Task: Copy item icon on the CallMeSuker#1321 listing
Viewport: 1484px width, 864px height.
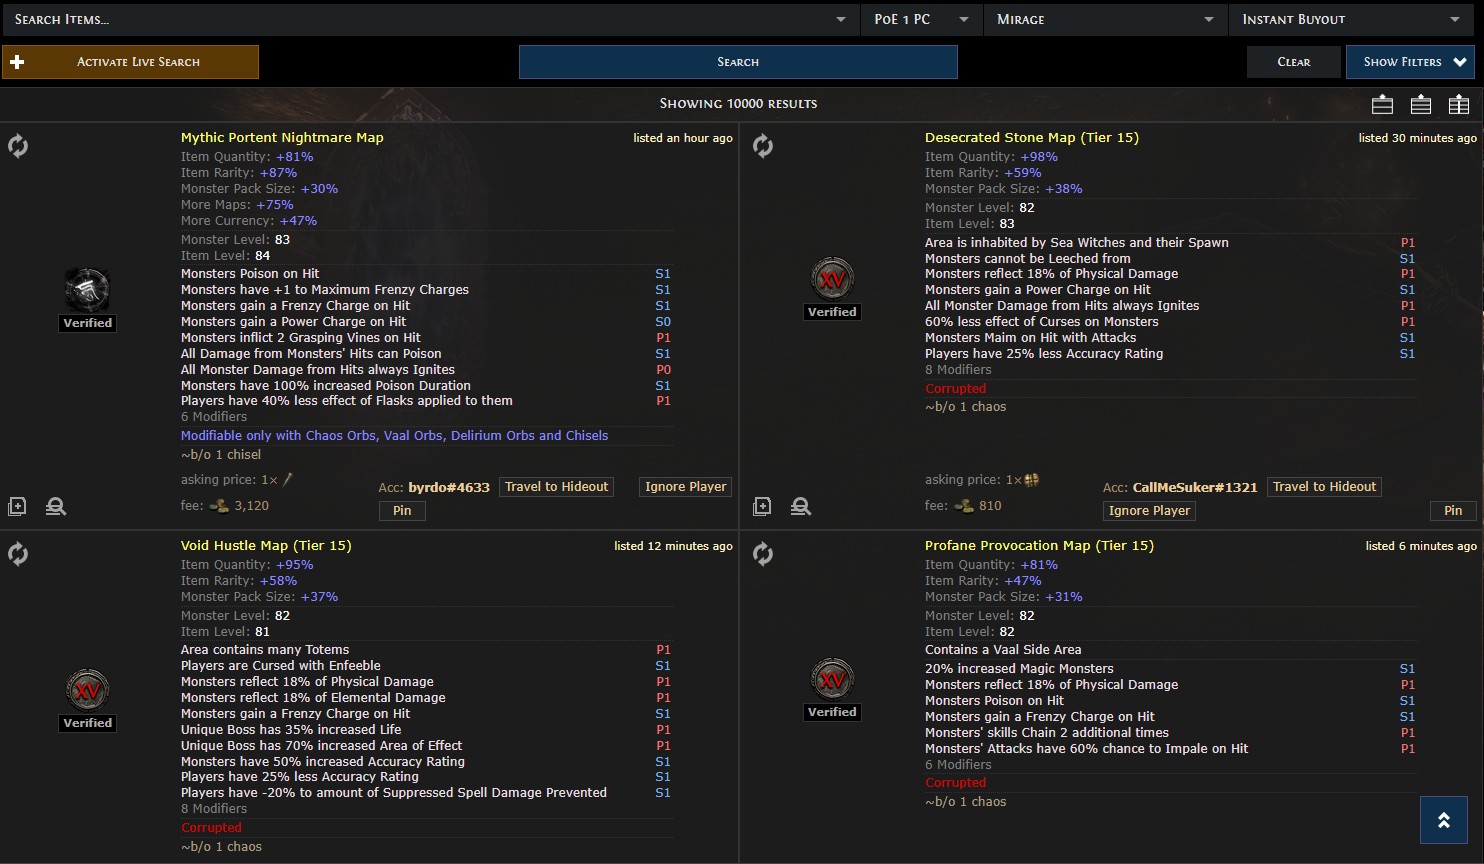Action: click(762, 507)
